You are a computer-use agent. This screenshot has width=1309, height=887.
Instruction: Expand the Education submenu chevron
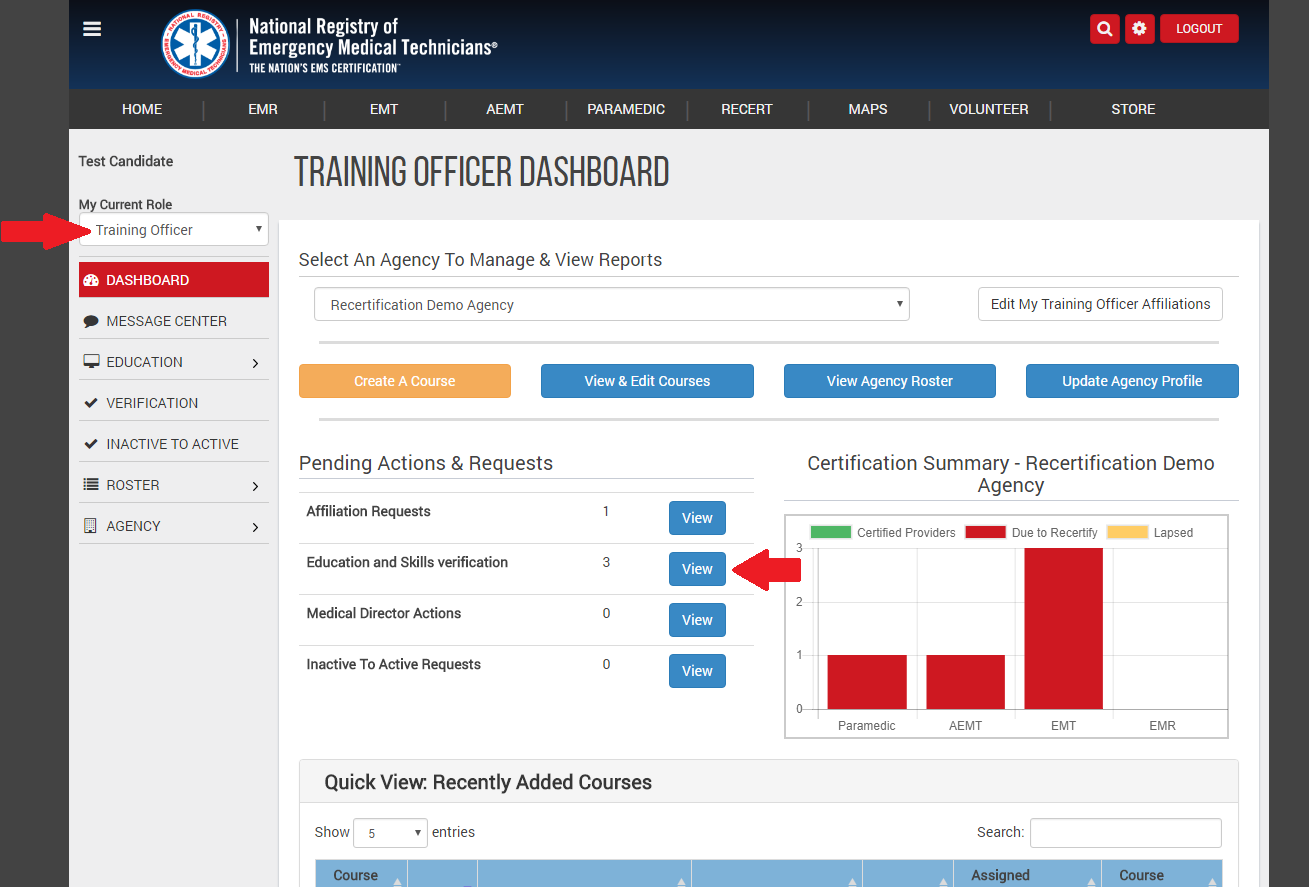tap(255, 363)
